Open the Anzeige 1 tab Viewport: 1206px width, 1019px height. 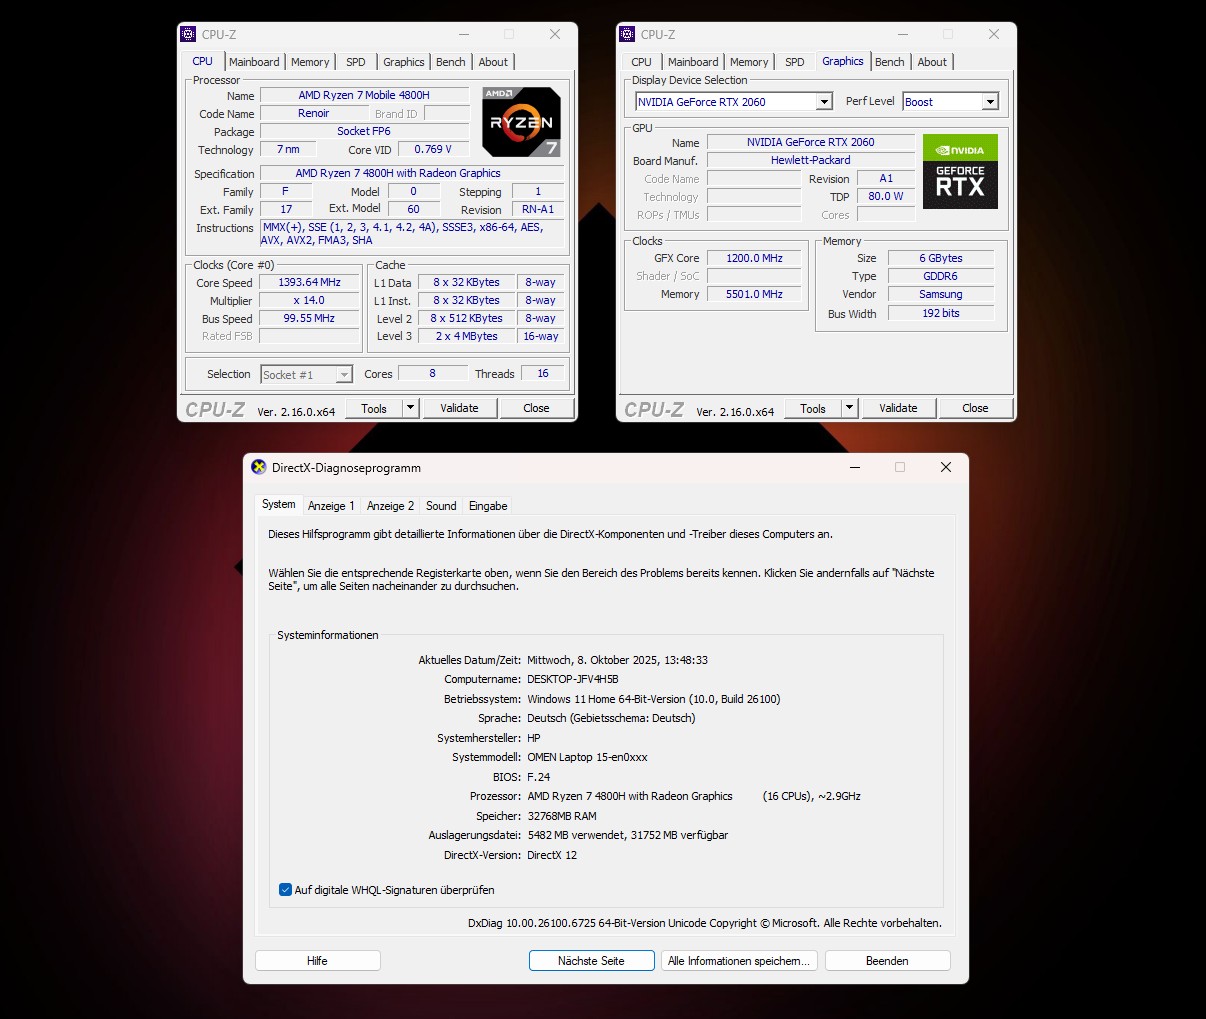pos(331,506)
